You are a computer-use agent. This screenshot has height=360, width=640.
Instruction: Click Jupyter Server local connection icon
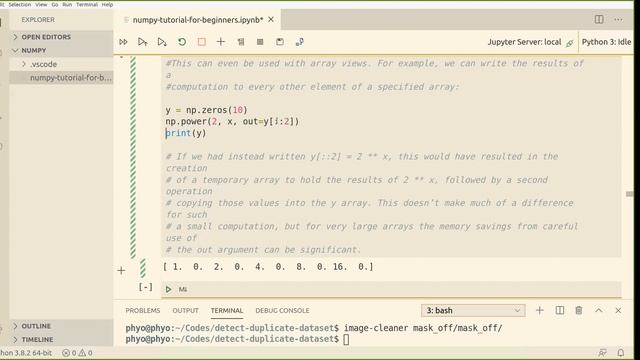coord(569,42)
